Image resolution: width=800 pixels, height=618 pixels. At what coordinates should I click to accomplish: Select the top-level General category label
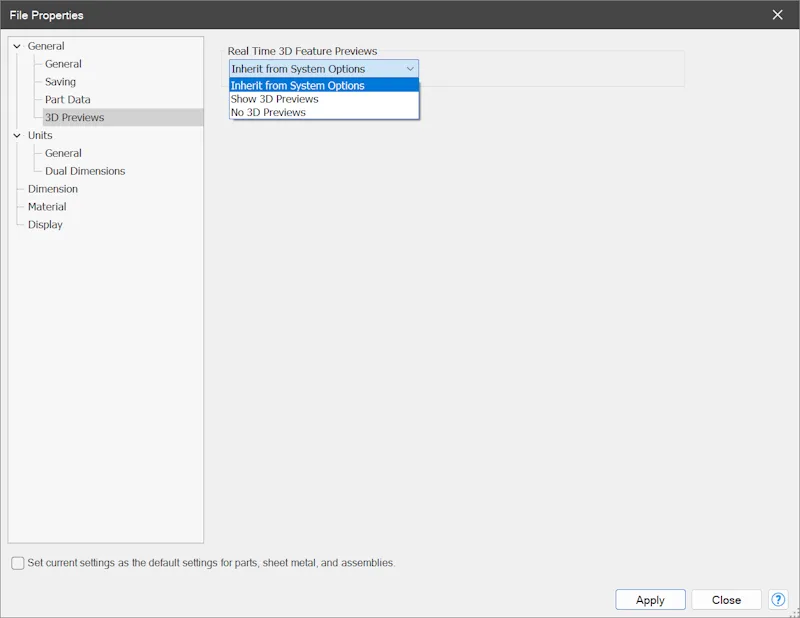[x=46, y=46]
